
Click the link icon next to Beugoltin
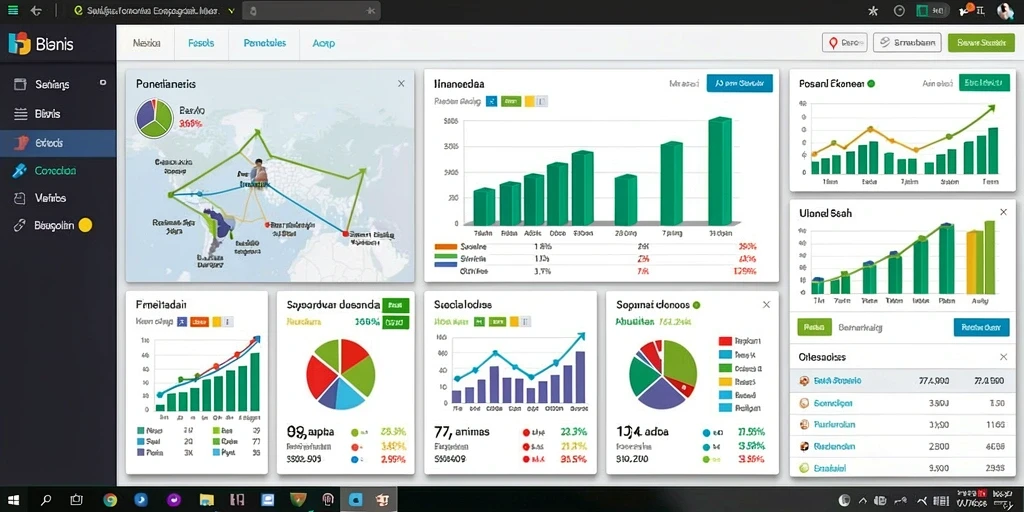click(x=20, y=225)
